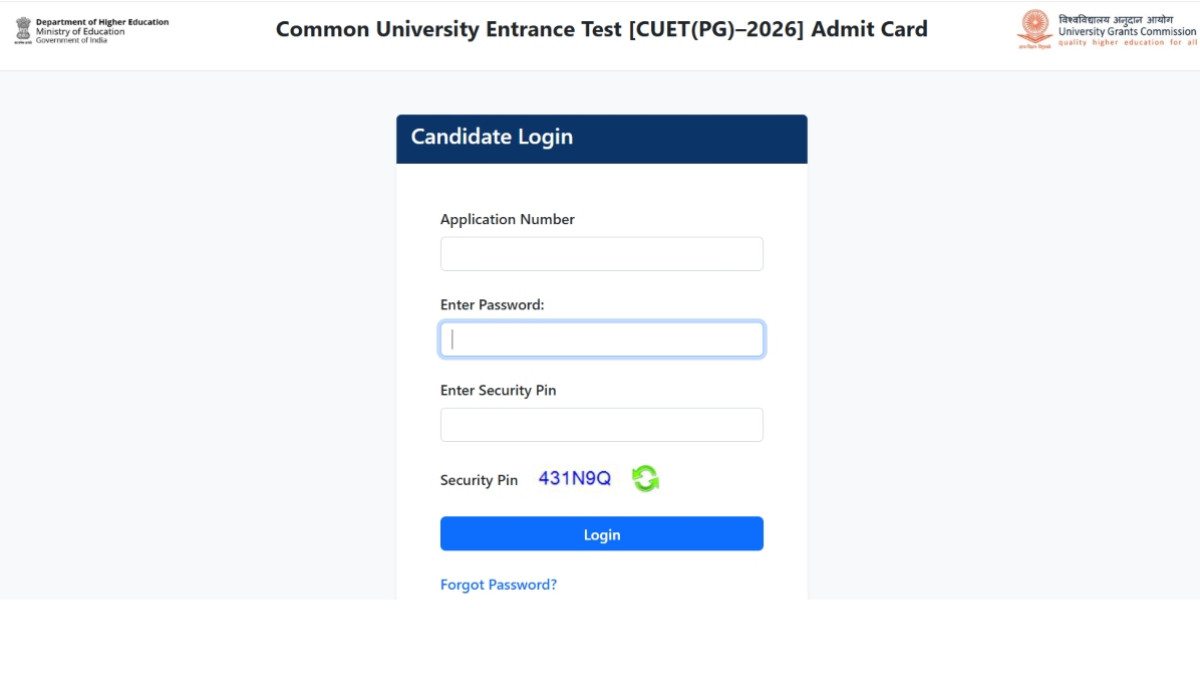
Task: Click the Government of India emblem
Action: (23, 30)
